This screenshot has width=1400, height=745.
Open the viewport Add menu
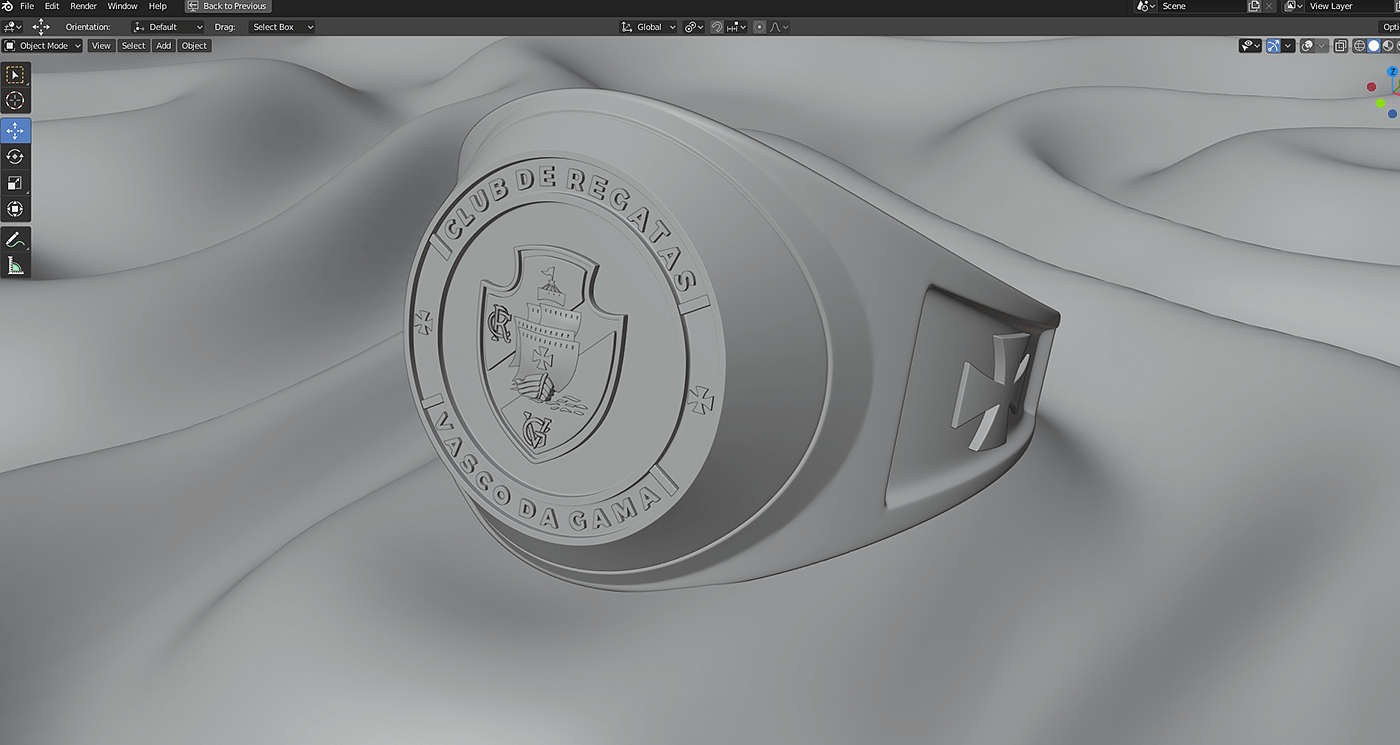coord(163,45)
